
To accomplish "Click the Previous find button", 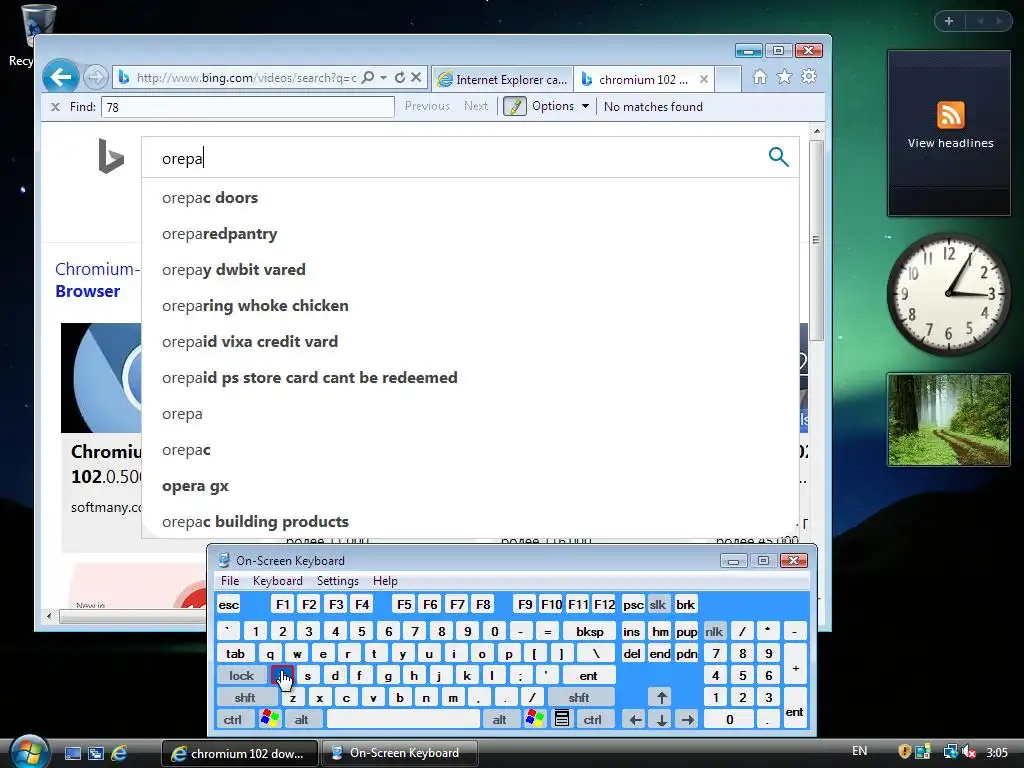I will pyautogui.click(x=427, y=106).
